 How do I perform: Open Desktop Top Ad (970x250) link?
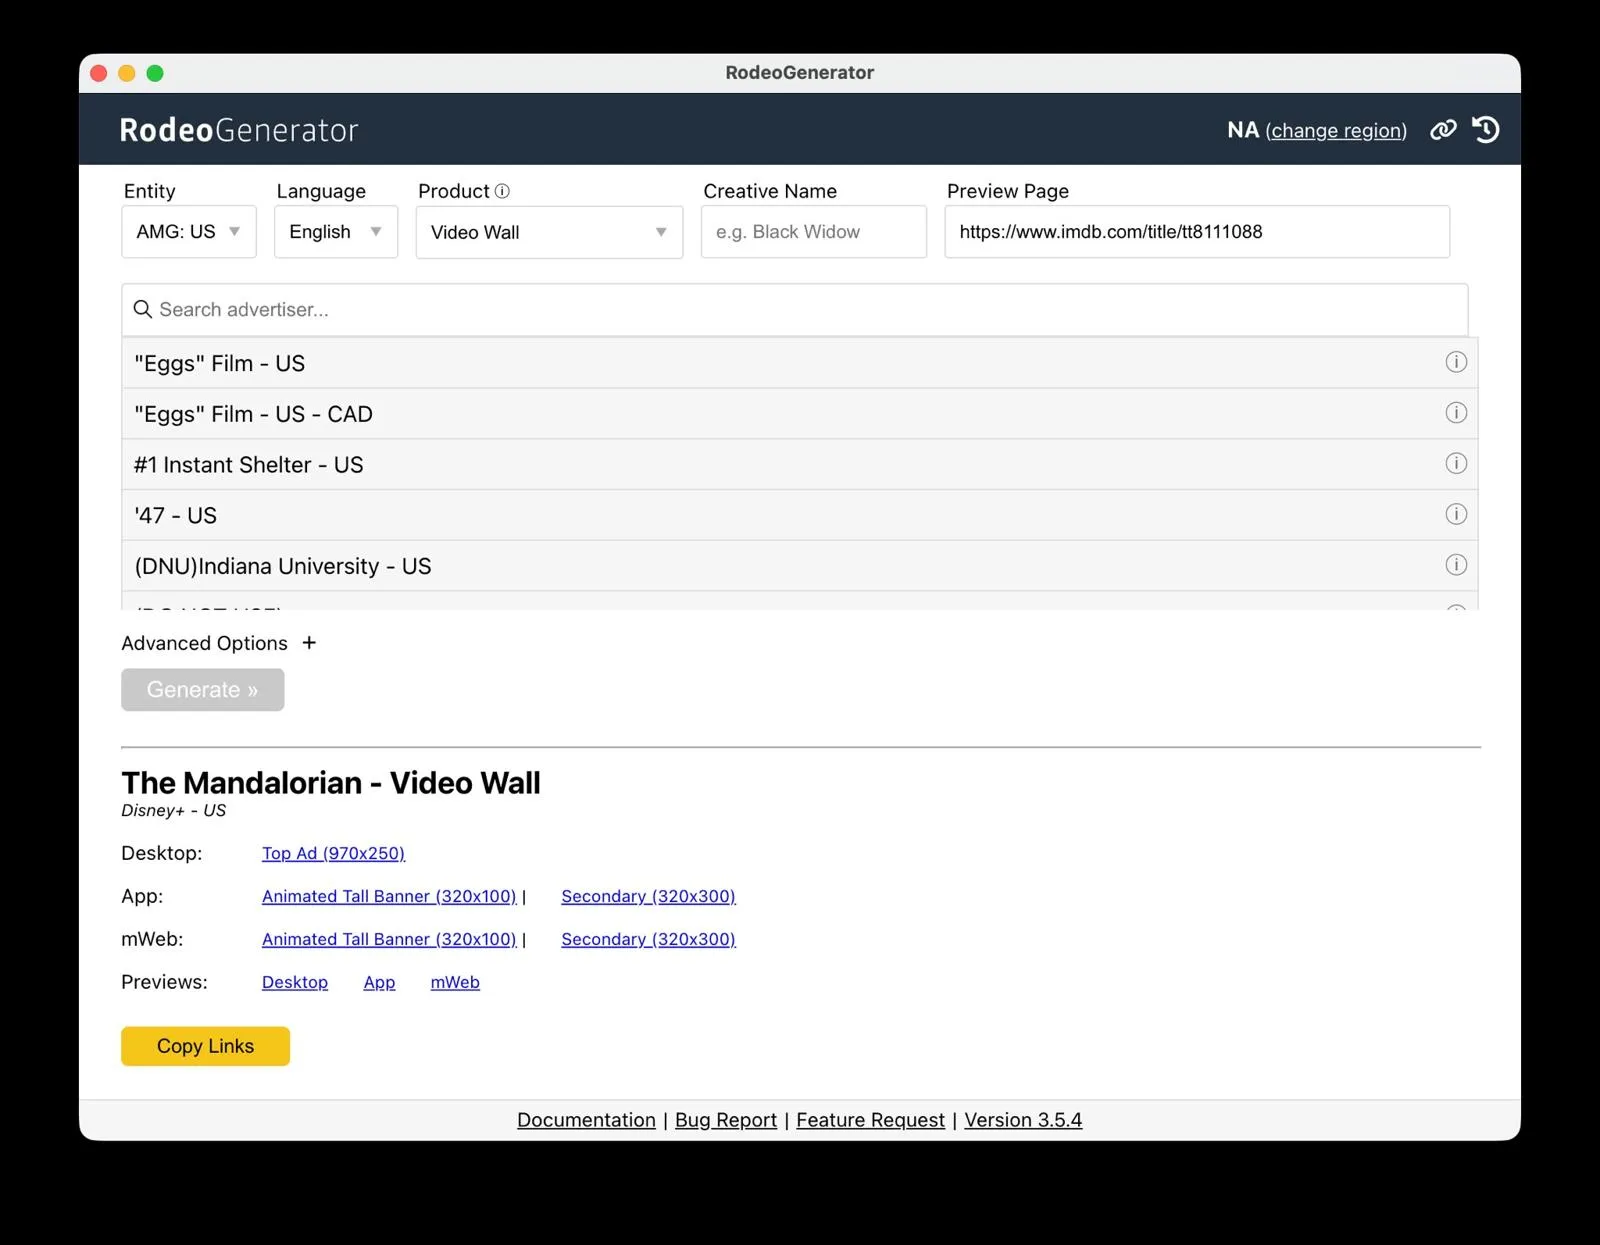pos(333,853)
